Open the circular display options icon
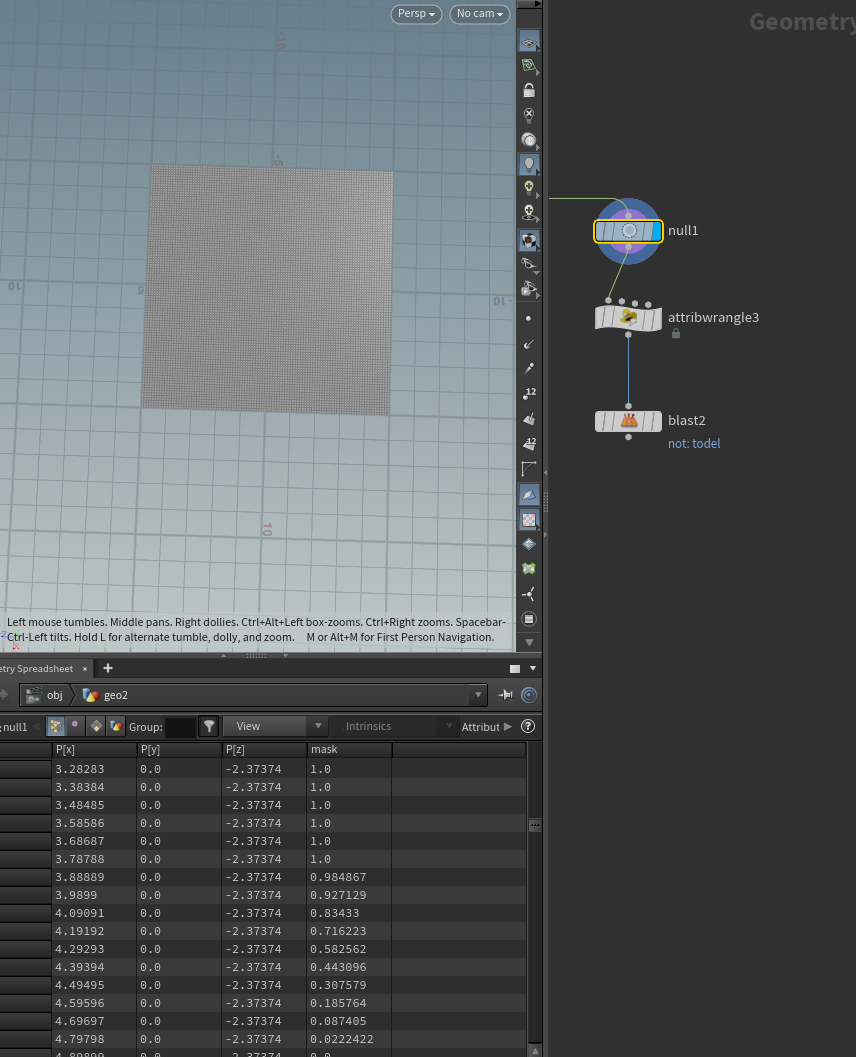Viewport: 856px width, 1057px height. pos(529,619)
